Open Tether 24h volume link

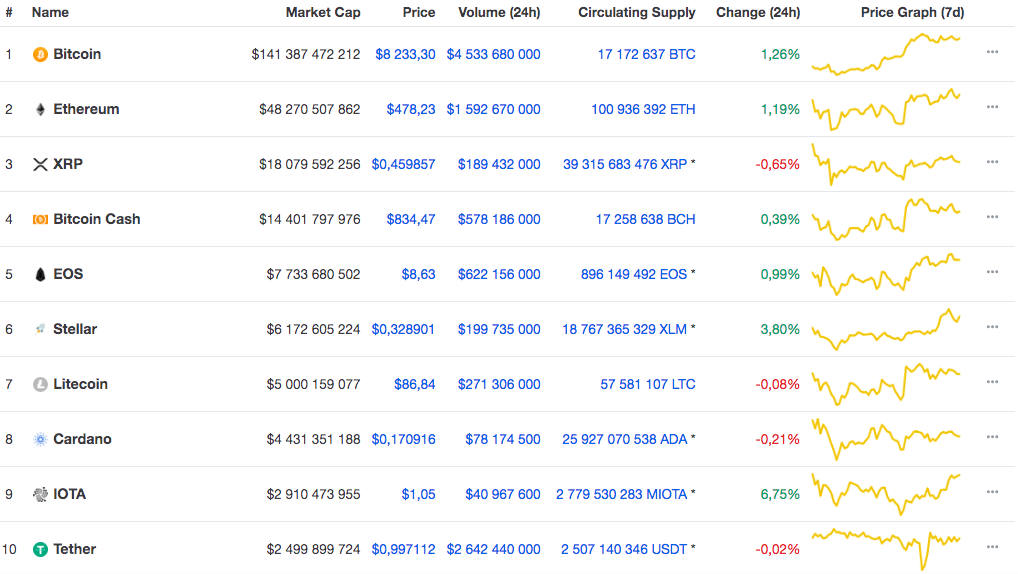(493, 549)
